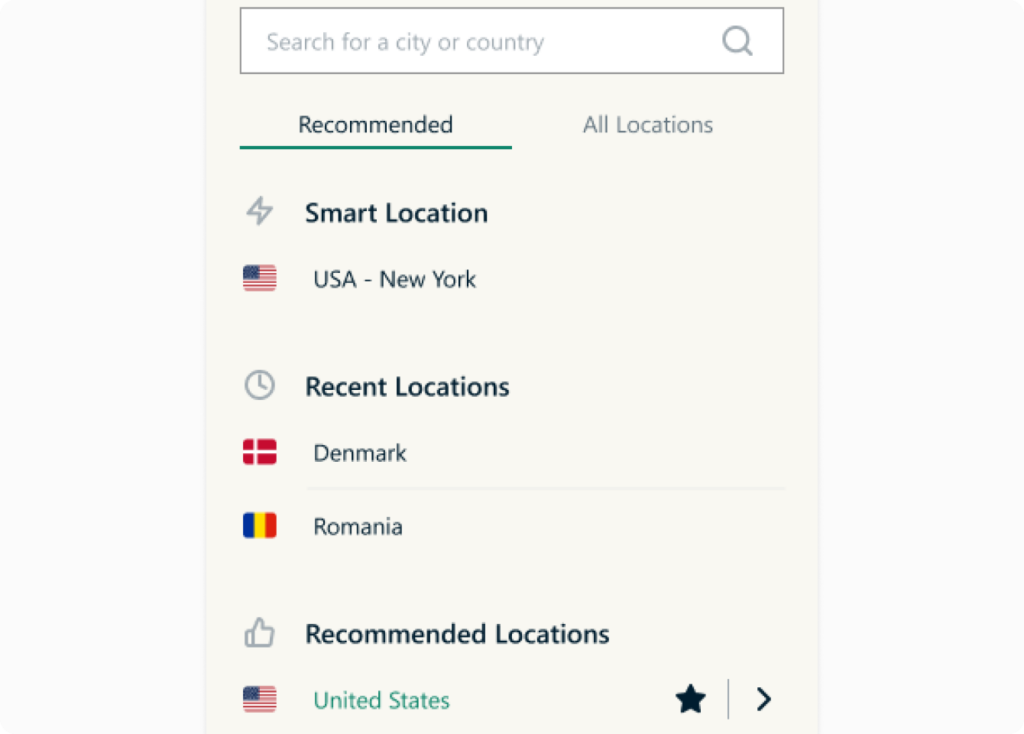Click the Romania flag icon

260,526
